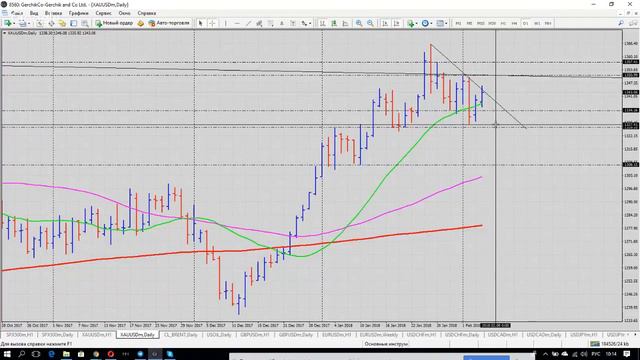Expand the Profiles dropdown arrow
This screenshot has width=640, height=360.
coord(29,23)
